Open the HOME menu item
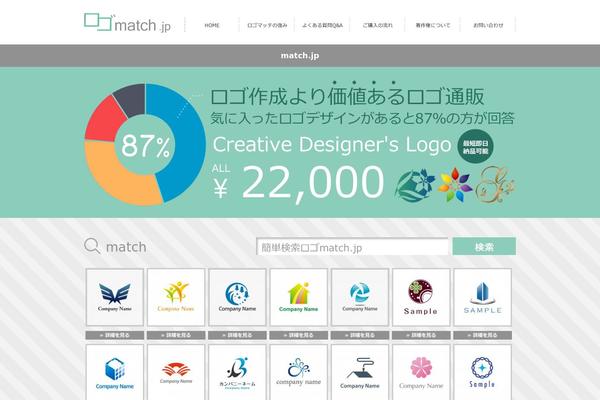The height and width of the screenshot is (400, 600). pos(212,25)
